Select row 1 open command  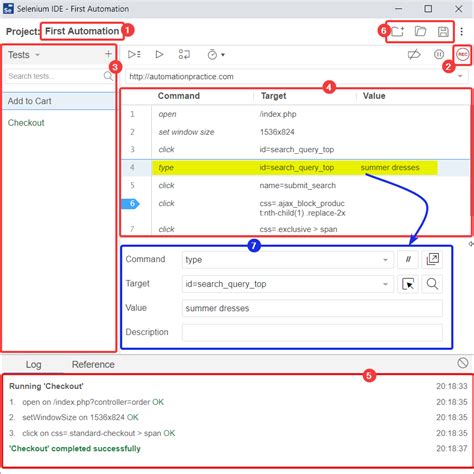pos(295,114)
